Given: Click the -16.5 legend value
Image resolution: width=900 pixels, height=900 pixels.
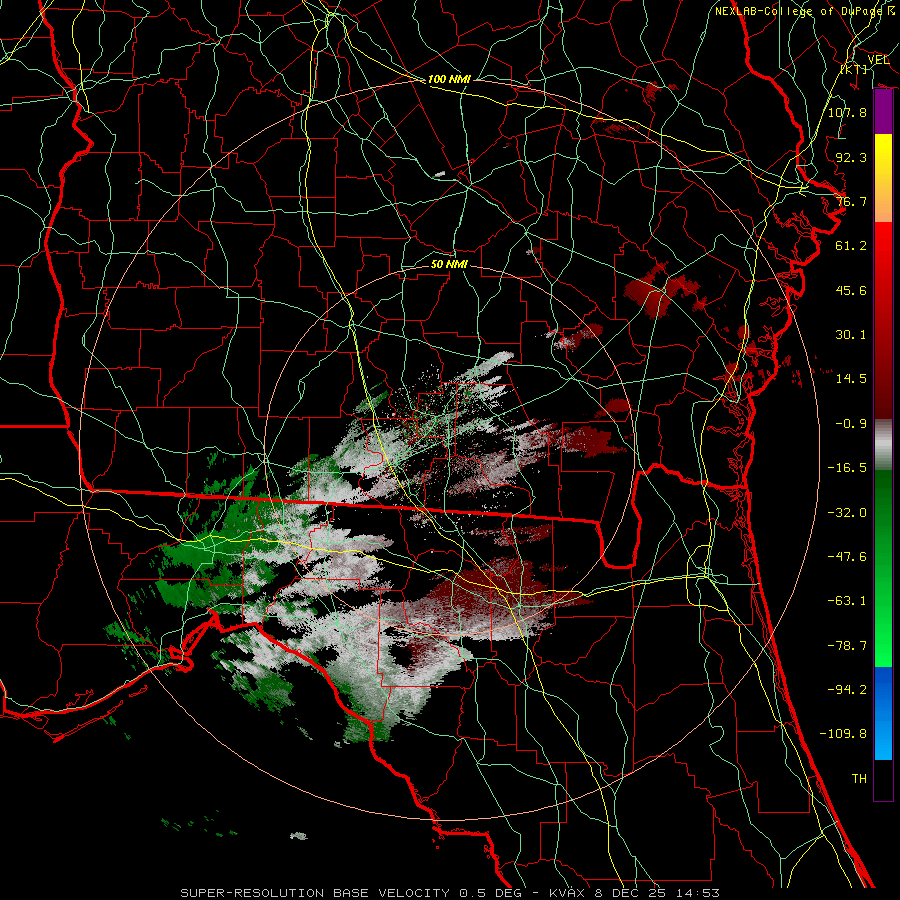Looking at the screenshot, I should (847, 468).
